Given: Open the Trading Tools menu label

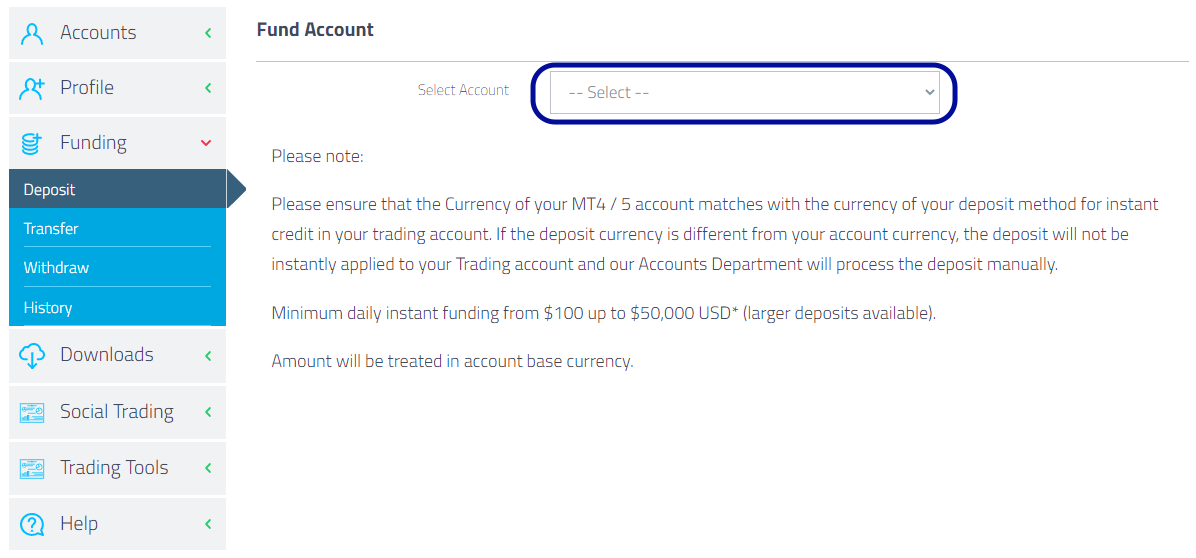Looking at the screenshot, I should [114, 467].
